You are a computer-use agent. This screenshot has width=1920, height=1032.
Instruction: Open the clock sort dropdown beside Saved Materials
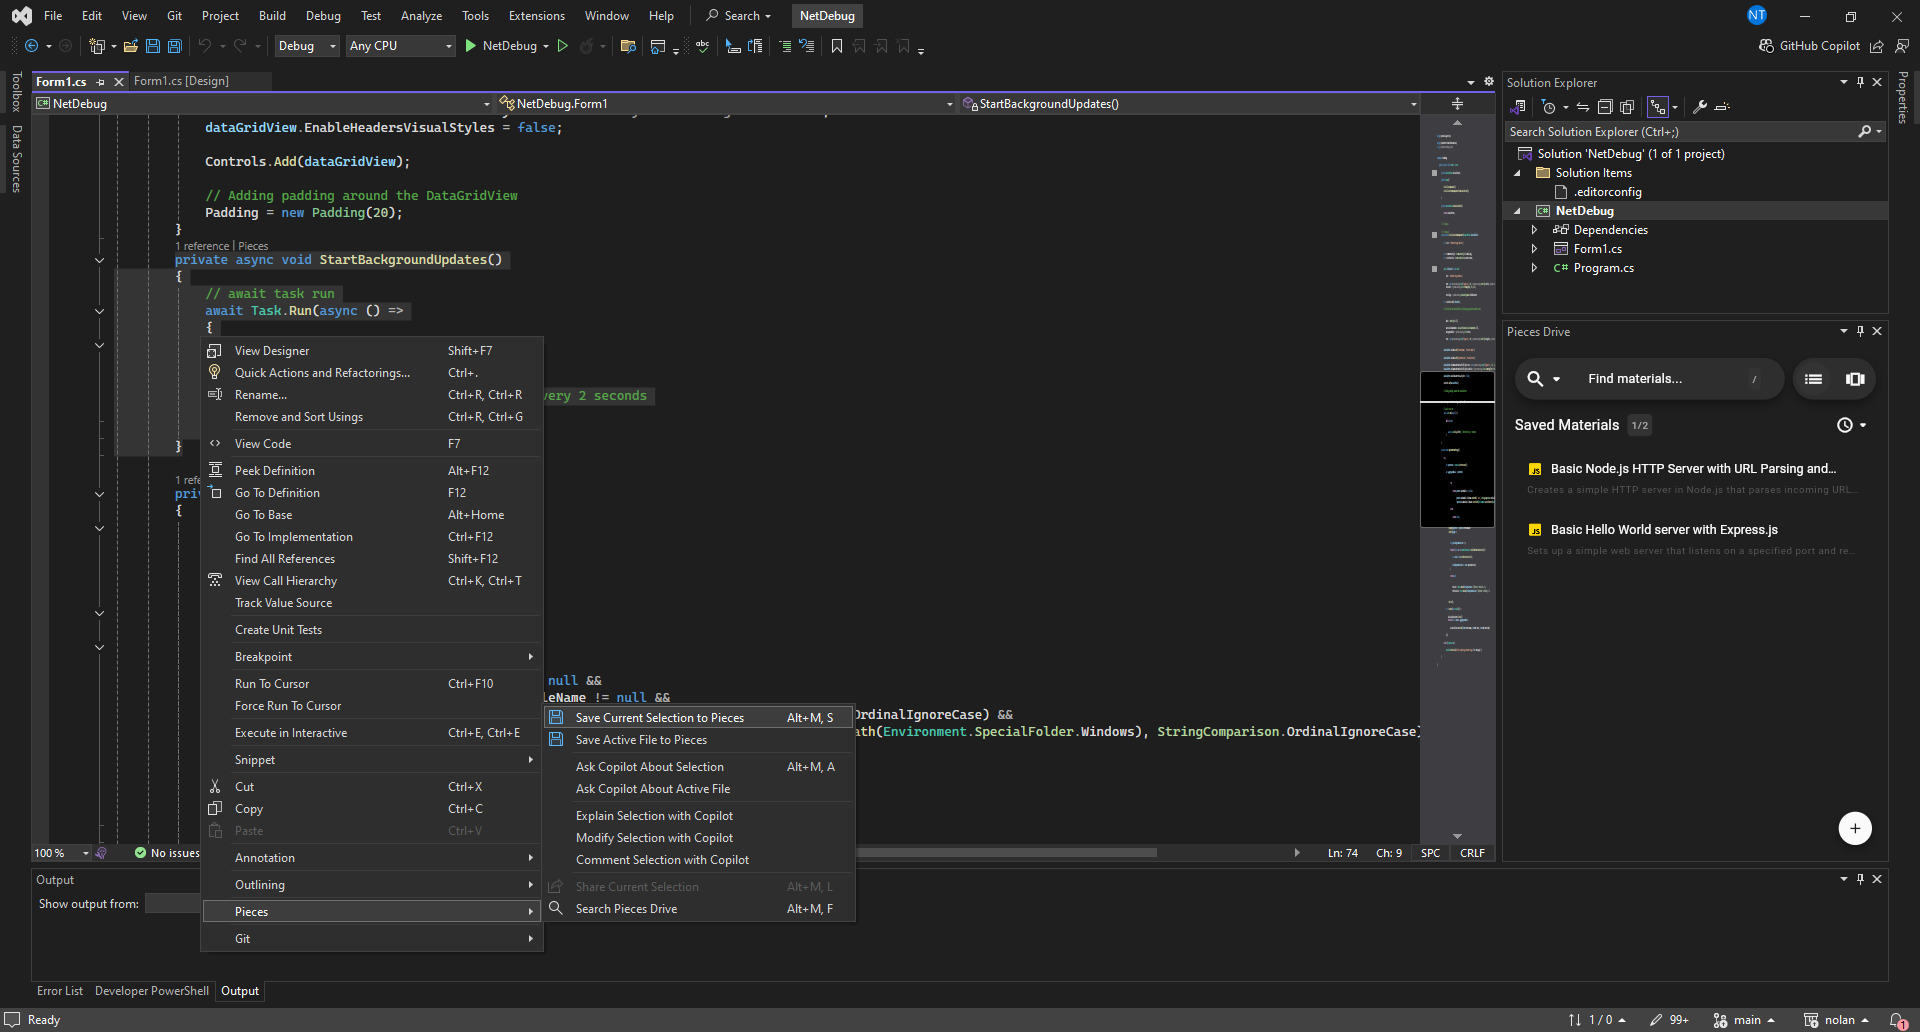point(1852,425)
